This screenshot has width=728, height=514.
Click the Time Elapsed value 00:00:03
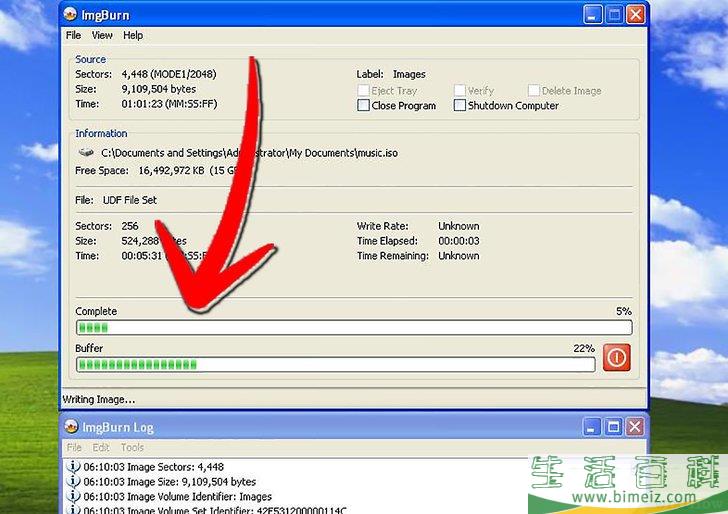point(459,241)
